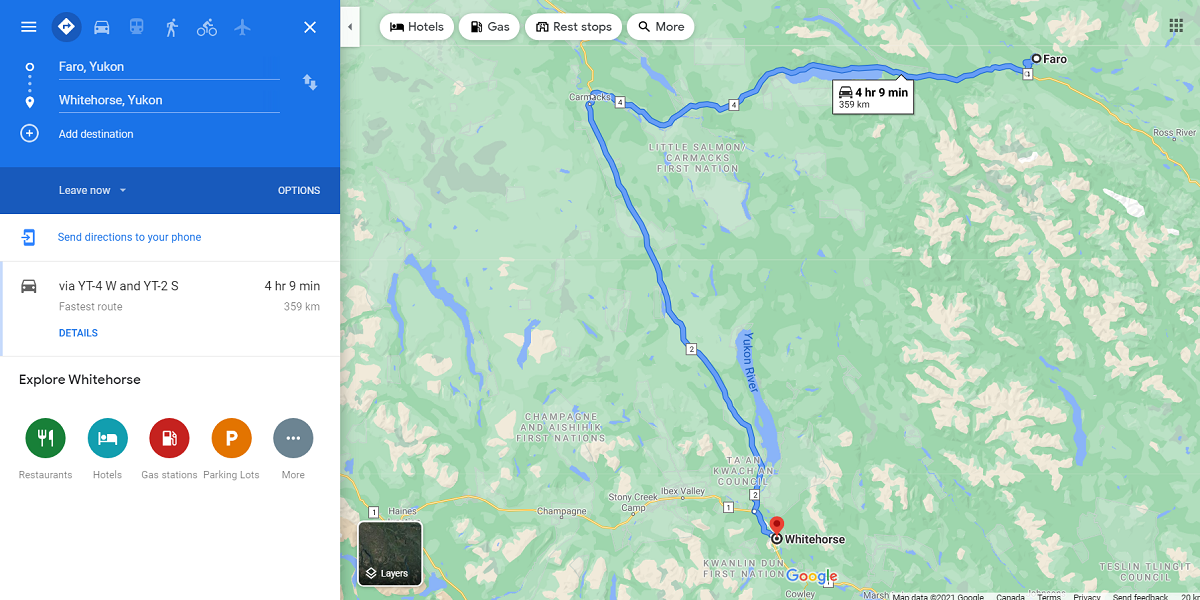
Task: Select cycling travel mode
Action: click(x=207, y=27)
